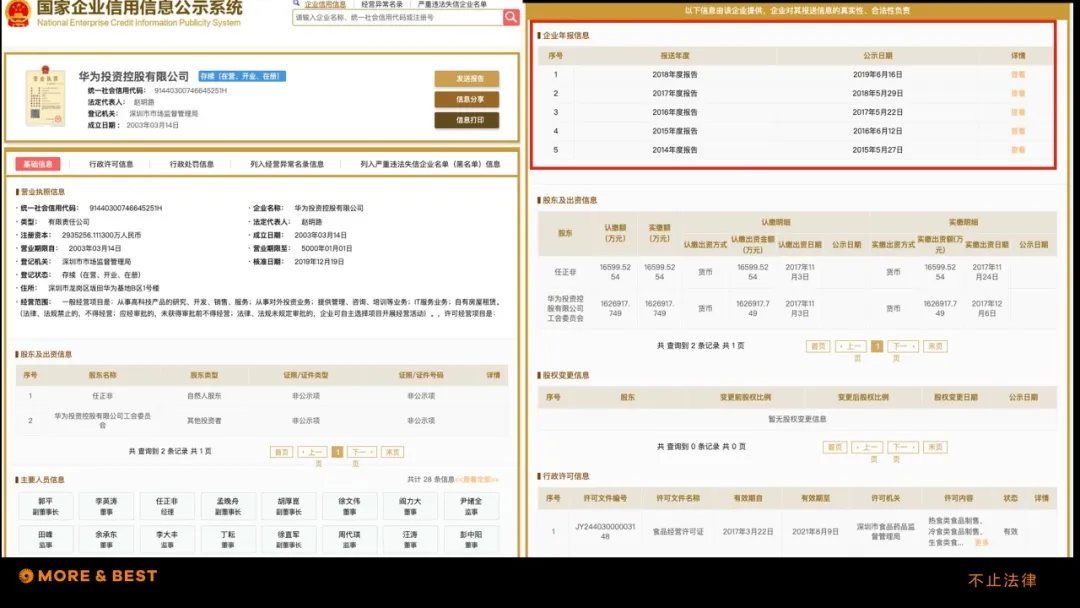Click the 信息分享 button
Image resolution: width=1080 pixels, height=608 pixels.
[467, 99]
